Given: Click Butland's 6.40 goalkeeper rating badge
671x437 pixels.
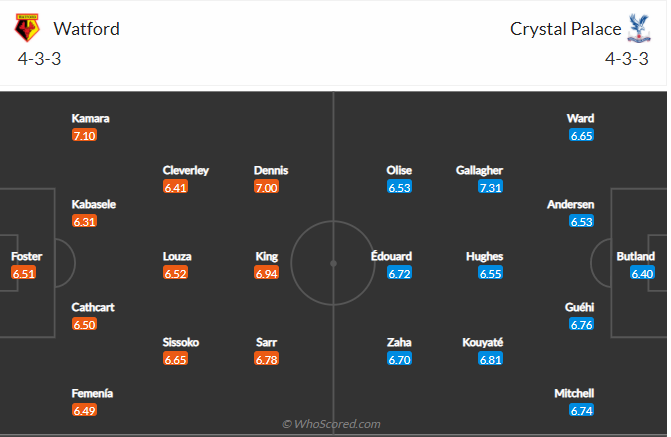Looking at the screenshot, I should click(x=642, y=273).
